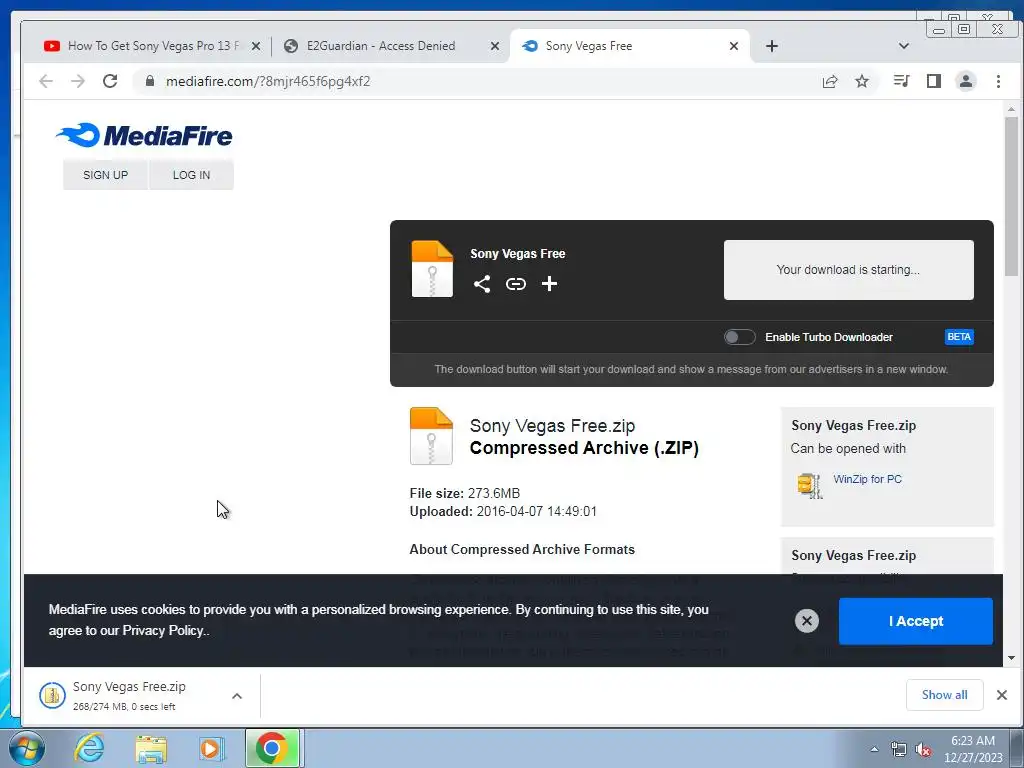
Task: Reload the current page
Action: (x=110, y=81)
